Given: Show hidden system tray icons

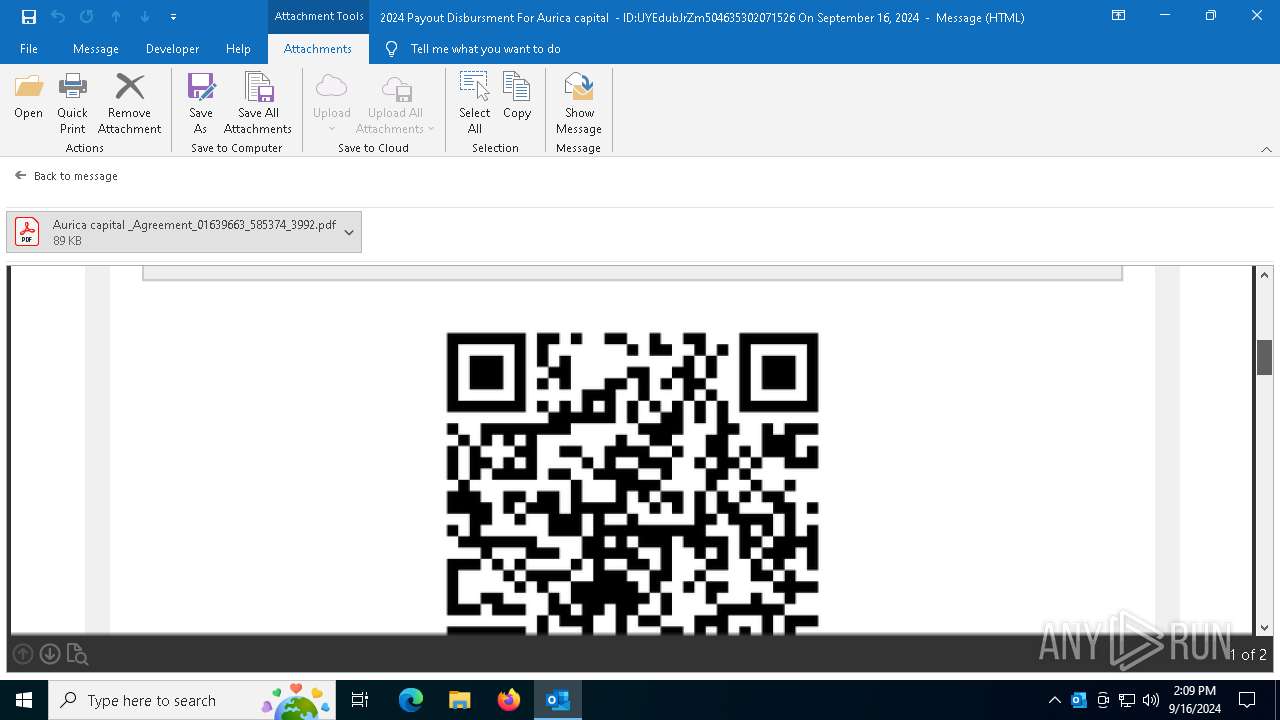Looking at the screenshot, I should (1054, 700).
